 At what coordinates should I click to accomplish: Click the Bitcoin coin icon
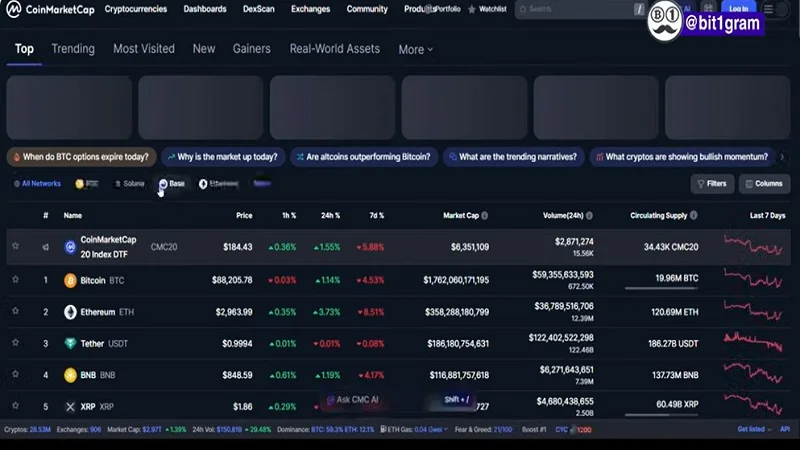coord(71,280)
